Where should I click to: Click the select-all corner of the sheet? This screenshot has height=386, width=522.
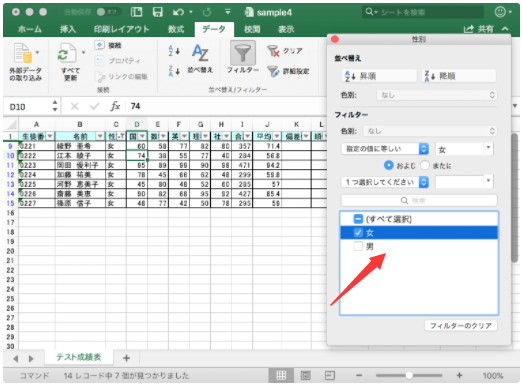11,125
